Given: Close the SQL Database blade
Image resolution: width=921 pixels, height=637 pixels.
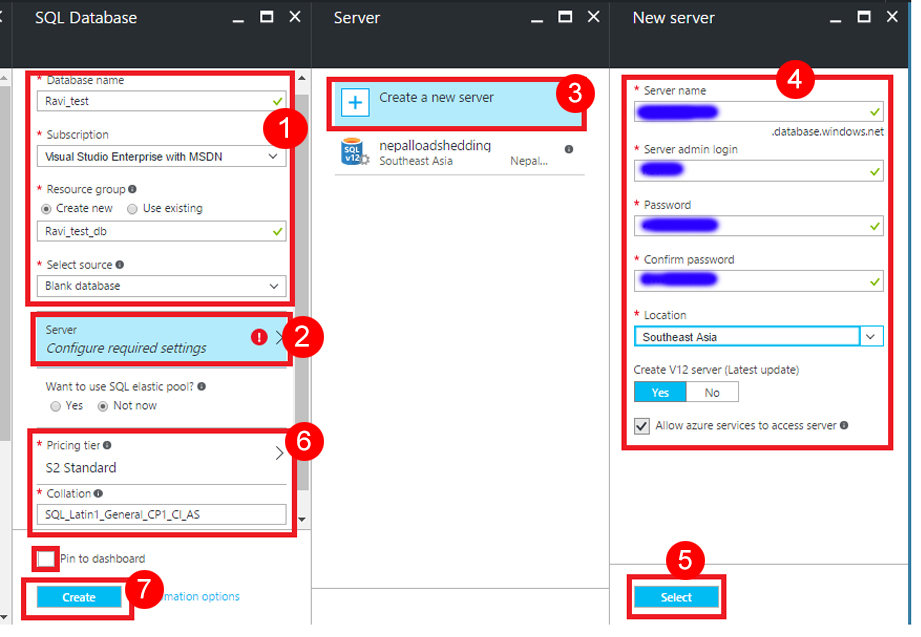Looking at the screenshot, I should click(295, 17).
